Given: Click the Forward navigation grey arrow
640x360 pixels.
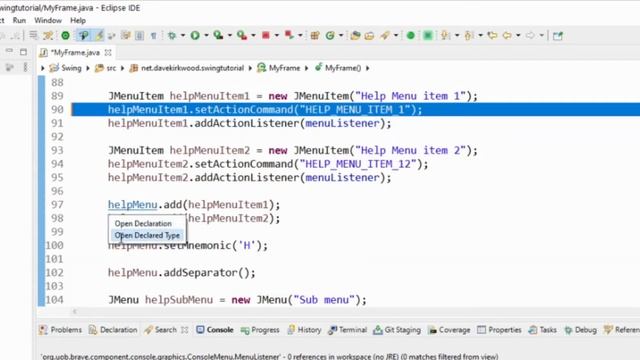Looking at the screenshot, I should coord(530,36).
